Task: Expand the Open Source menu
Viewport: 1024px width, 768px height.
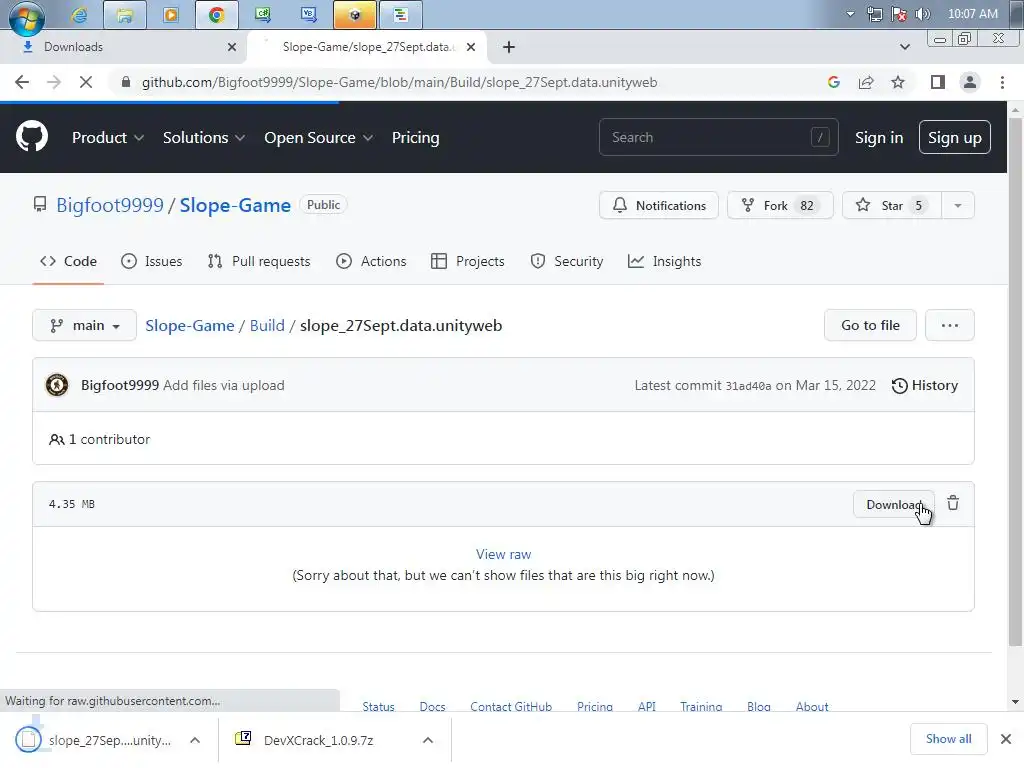Action: coord(318,137)
